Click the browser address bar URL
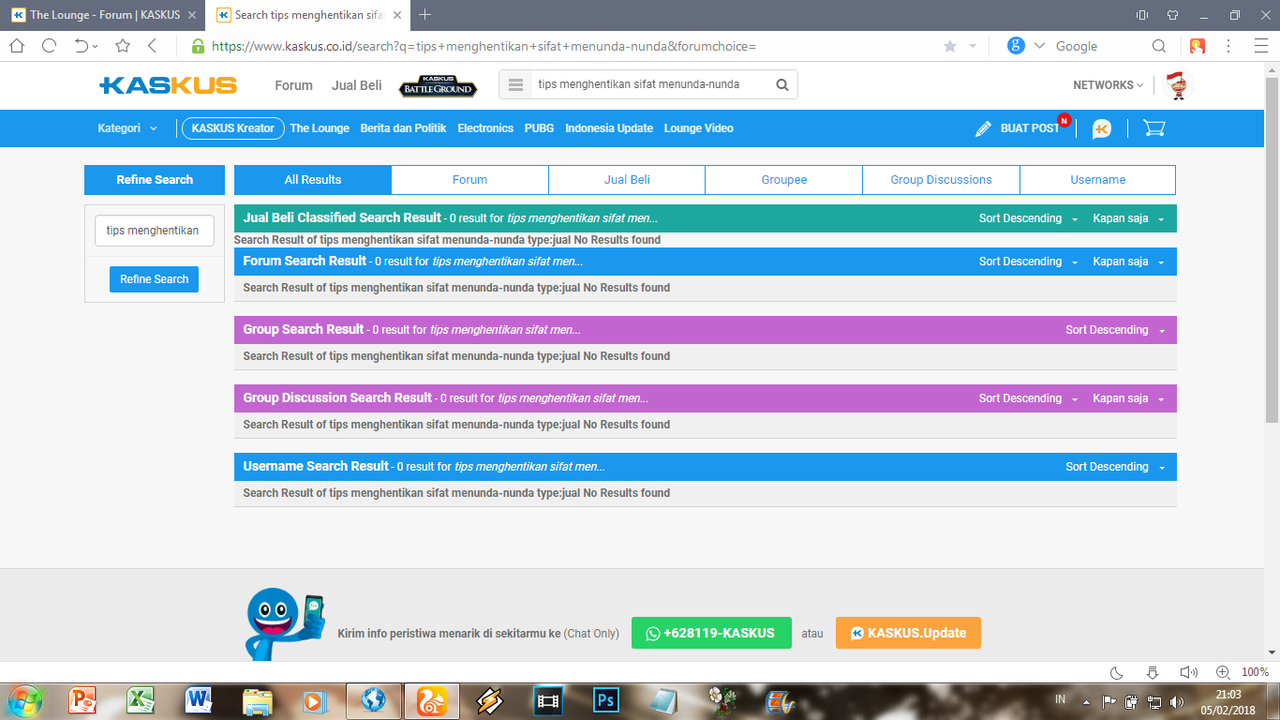 tap(483, 46)
